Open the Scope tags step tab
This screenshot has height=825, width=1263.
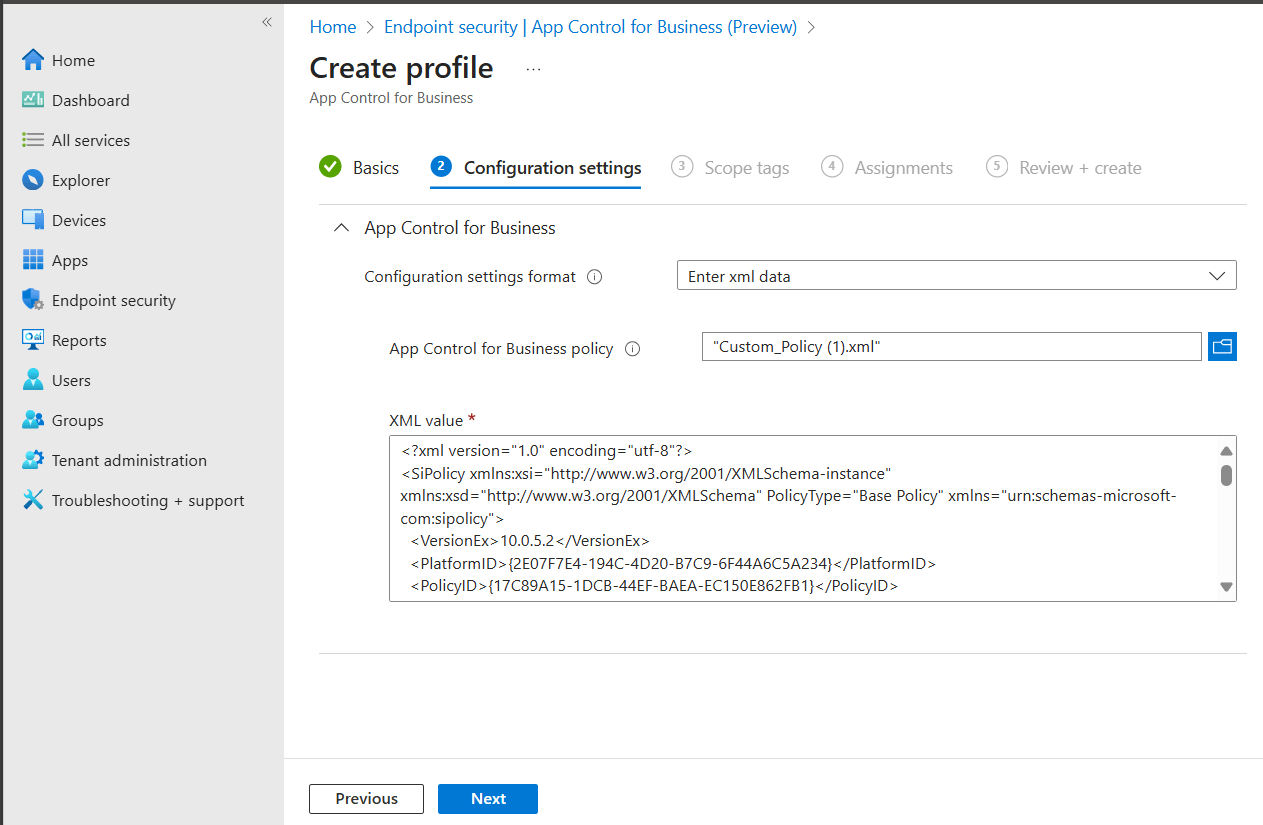coord(730,168)
